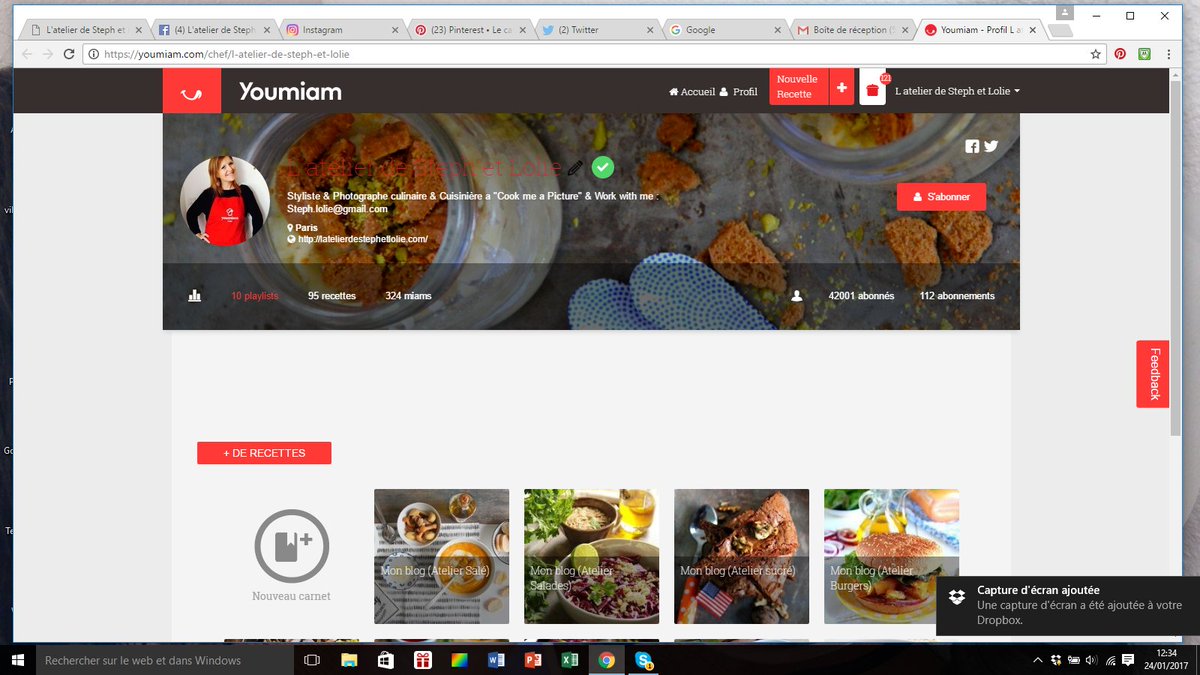Open Task View in taskbar
Viewport: 1200px width, 675px height.
(x=311, y=660)
